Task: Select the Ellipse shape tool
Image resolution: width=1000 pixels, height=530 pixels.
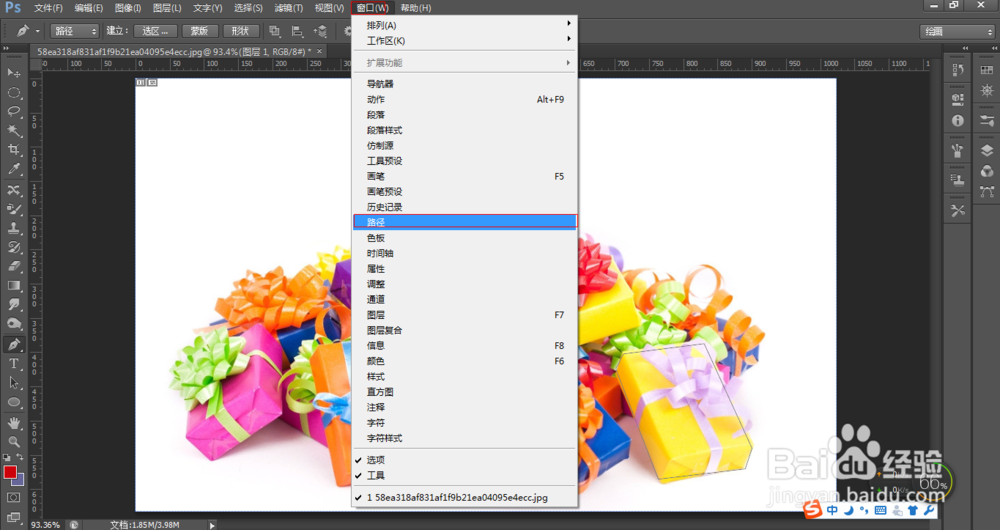Action: click(13, 402)
